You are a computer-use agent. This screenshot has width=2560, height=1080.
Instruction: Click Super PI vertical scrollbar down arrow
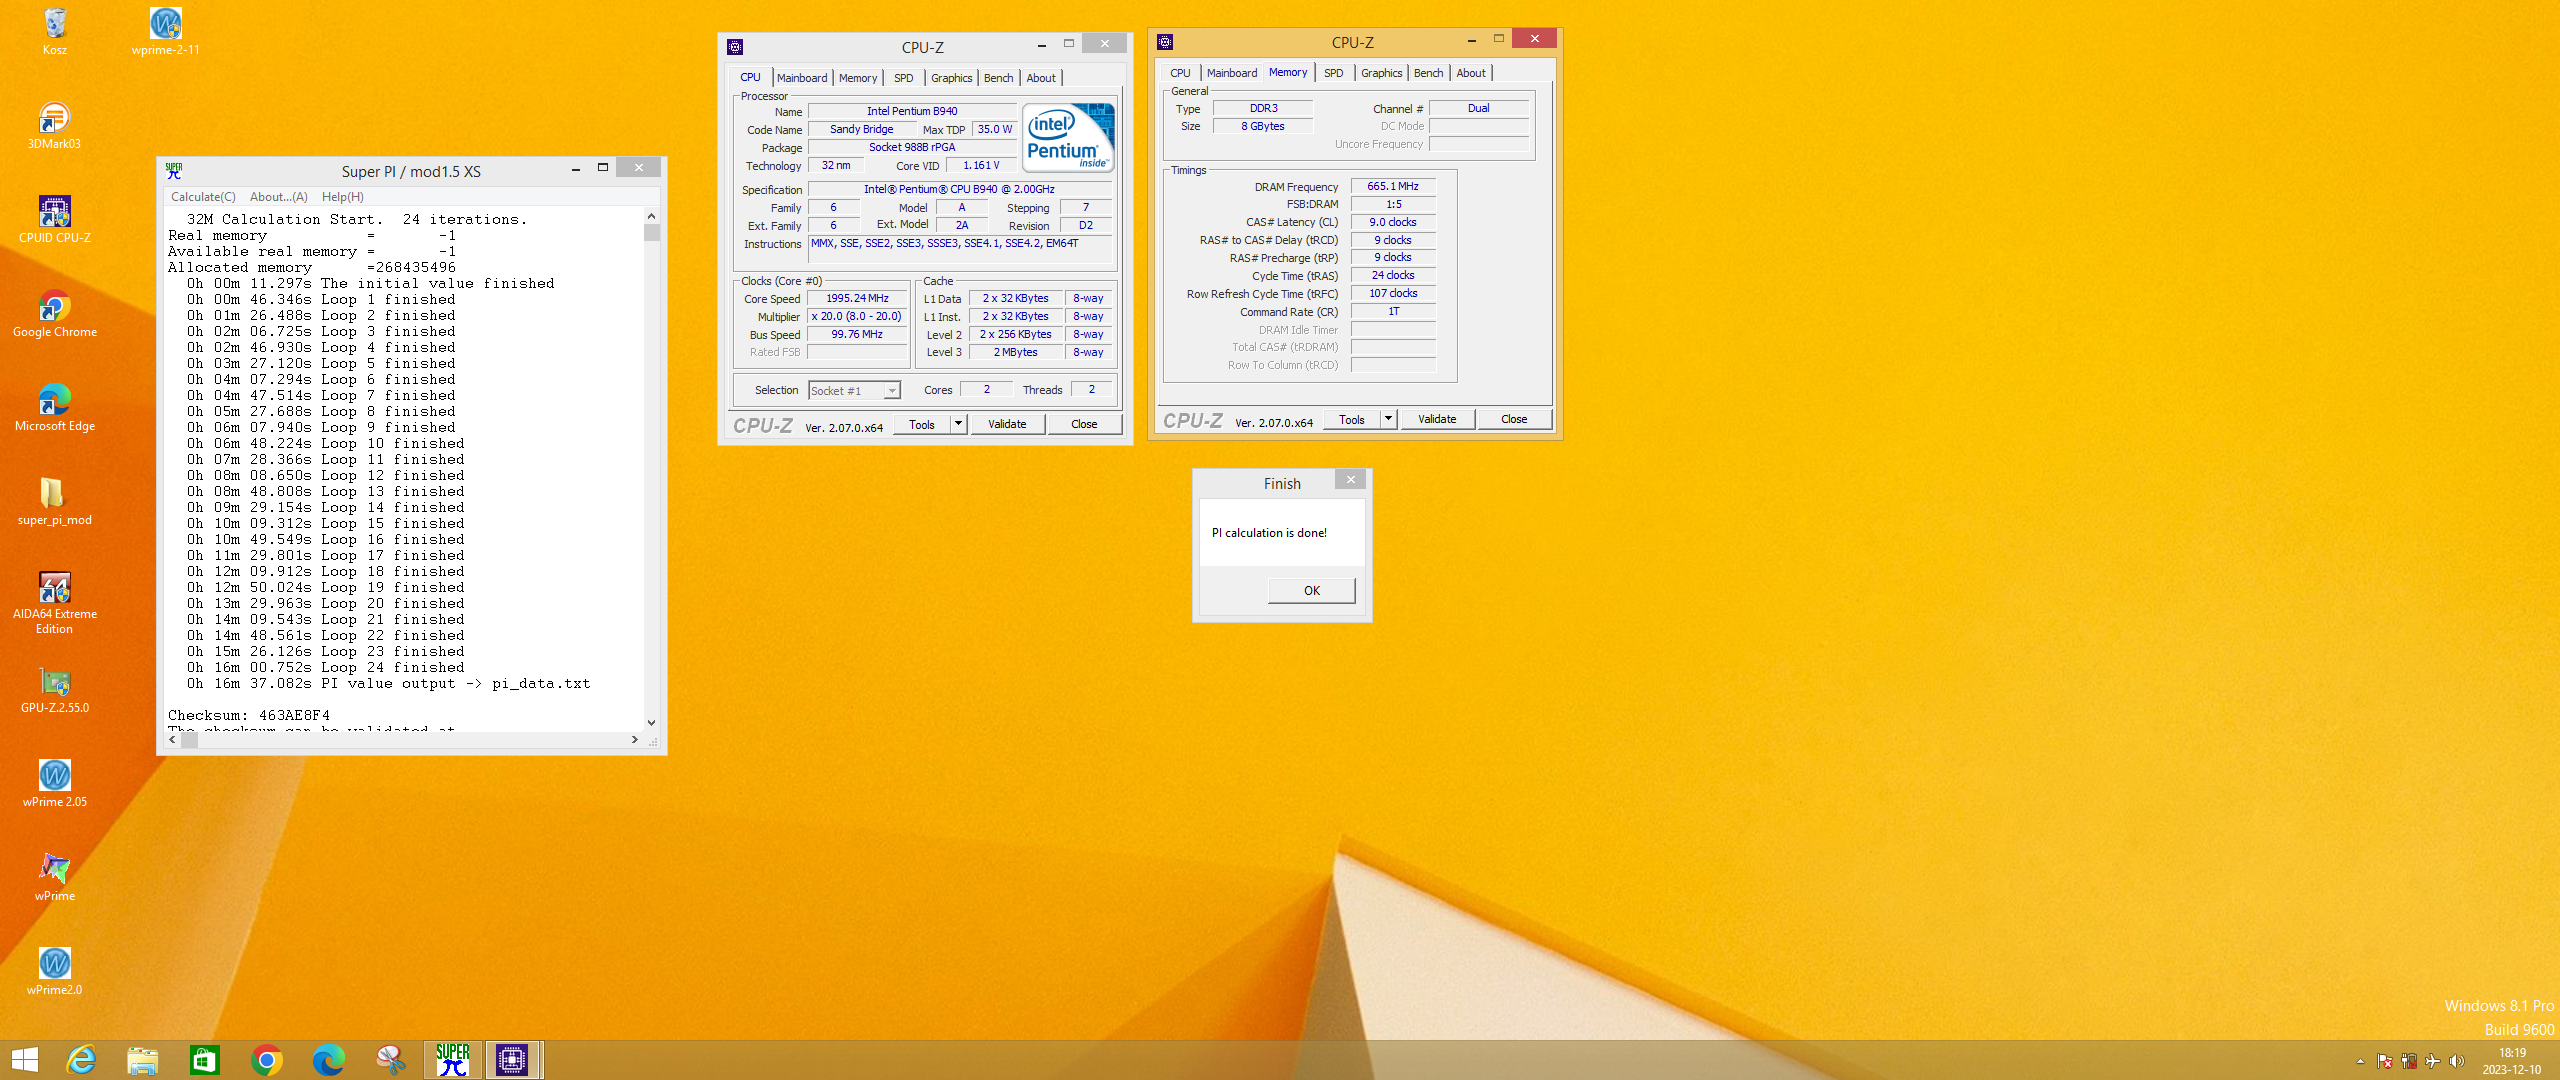(x=651, y=722)
